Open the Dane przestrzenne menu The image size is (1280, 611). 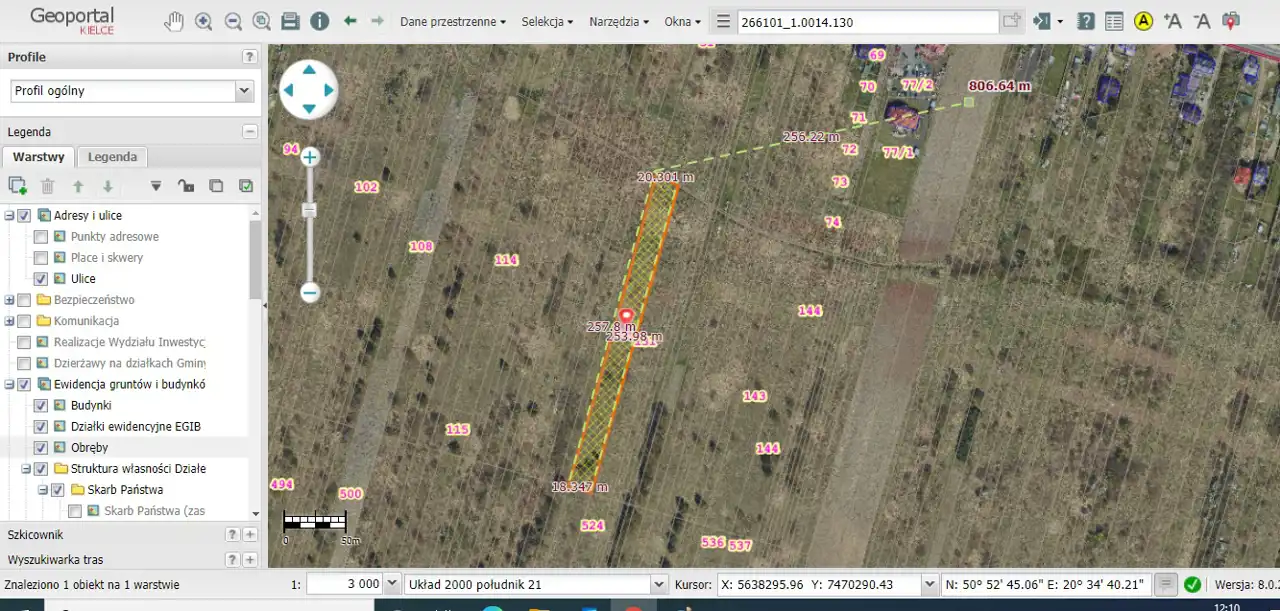[452, 21]
